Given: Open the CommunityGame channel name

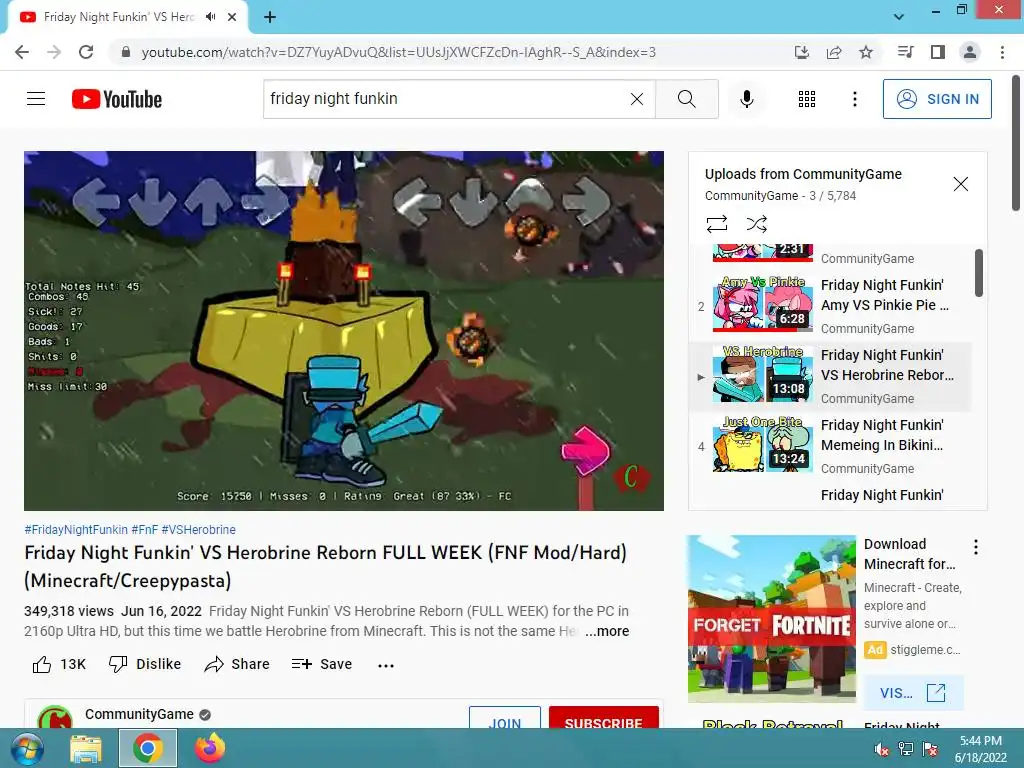Looking at the screenshot, I should click(x=139, y=714).
